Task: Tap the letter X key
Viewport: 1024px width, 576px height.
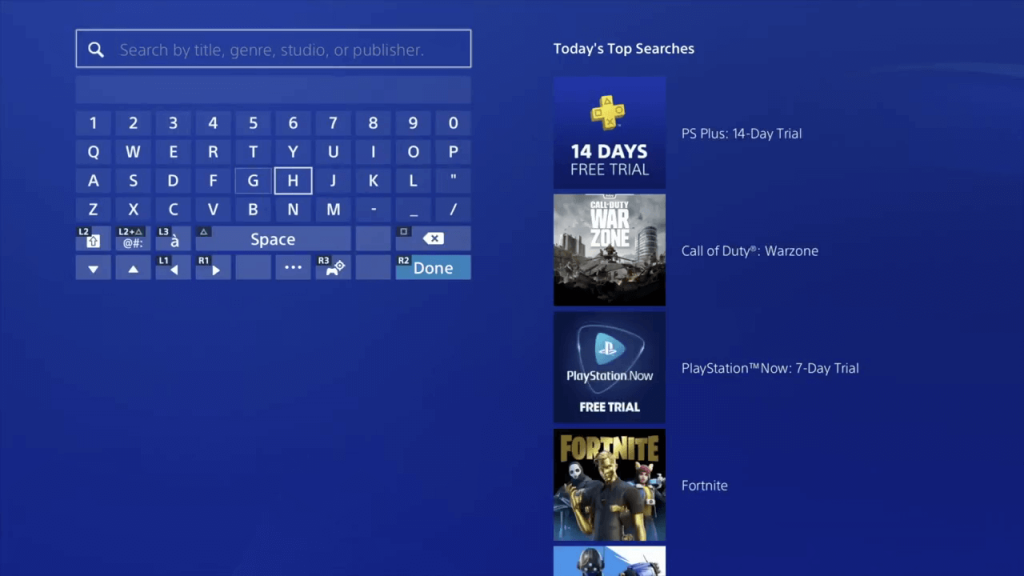Action: pyautogui.click(x=133, y=210)
